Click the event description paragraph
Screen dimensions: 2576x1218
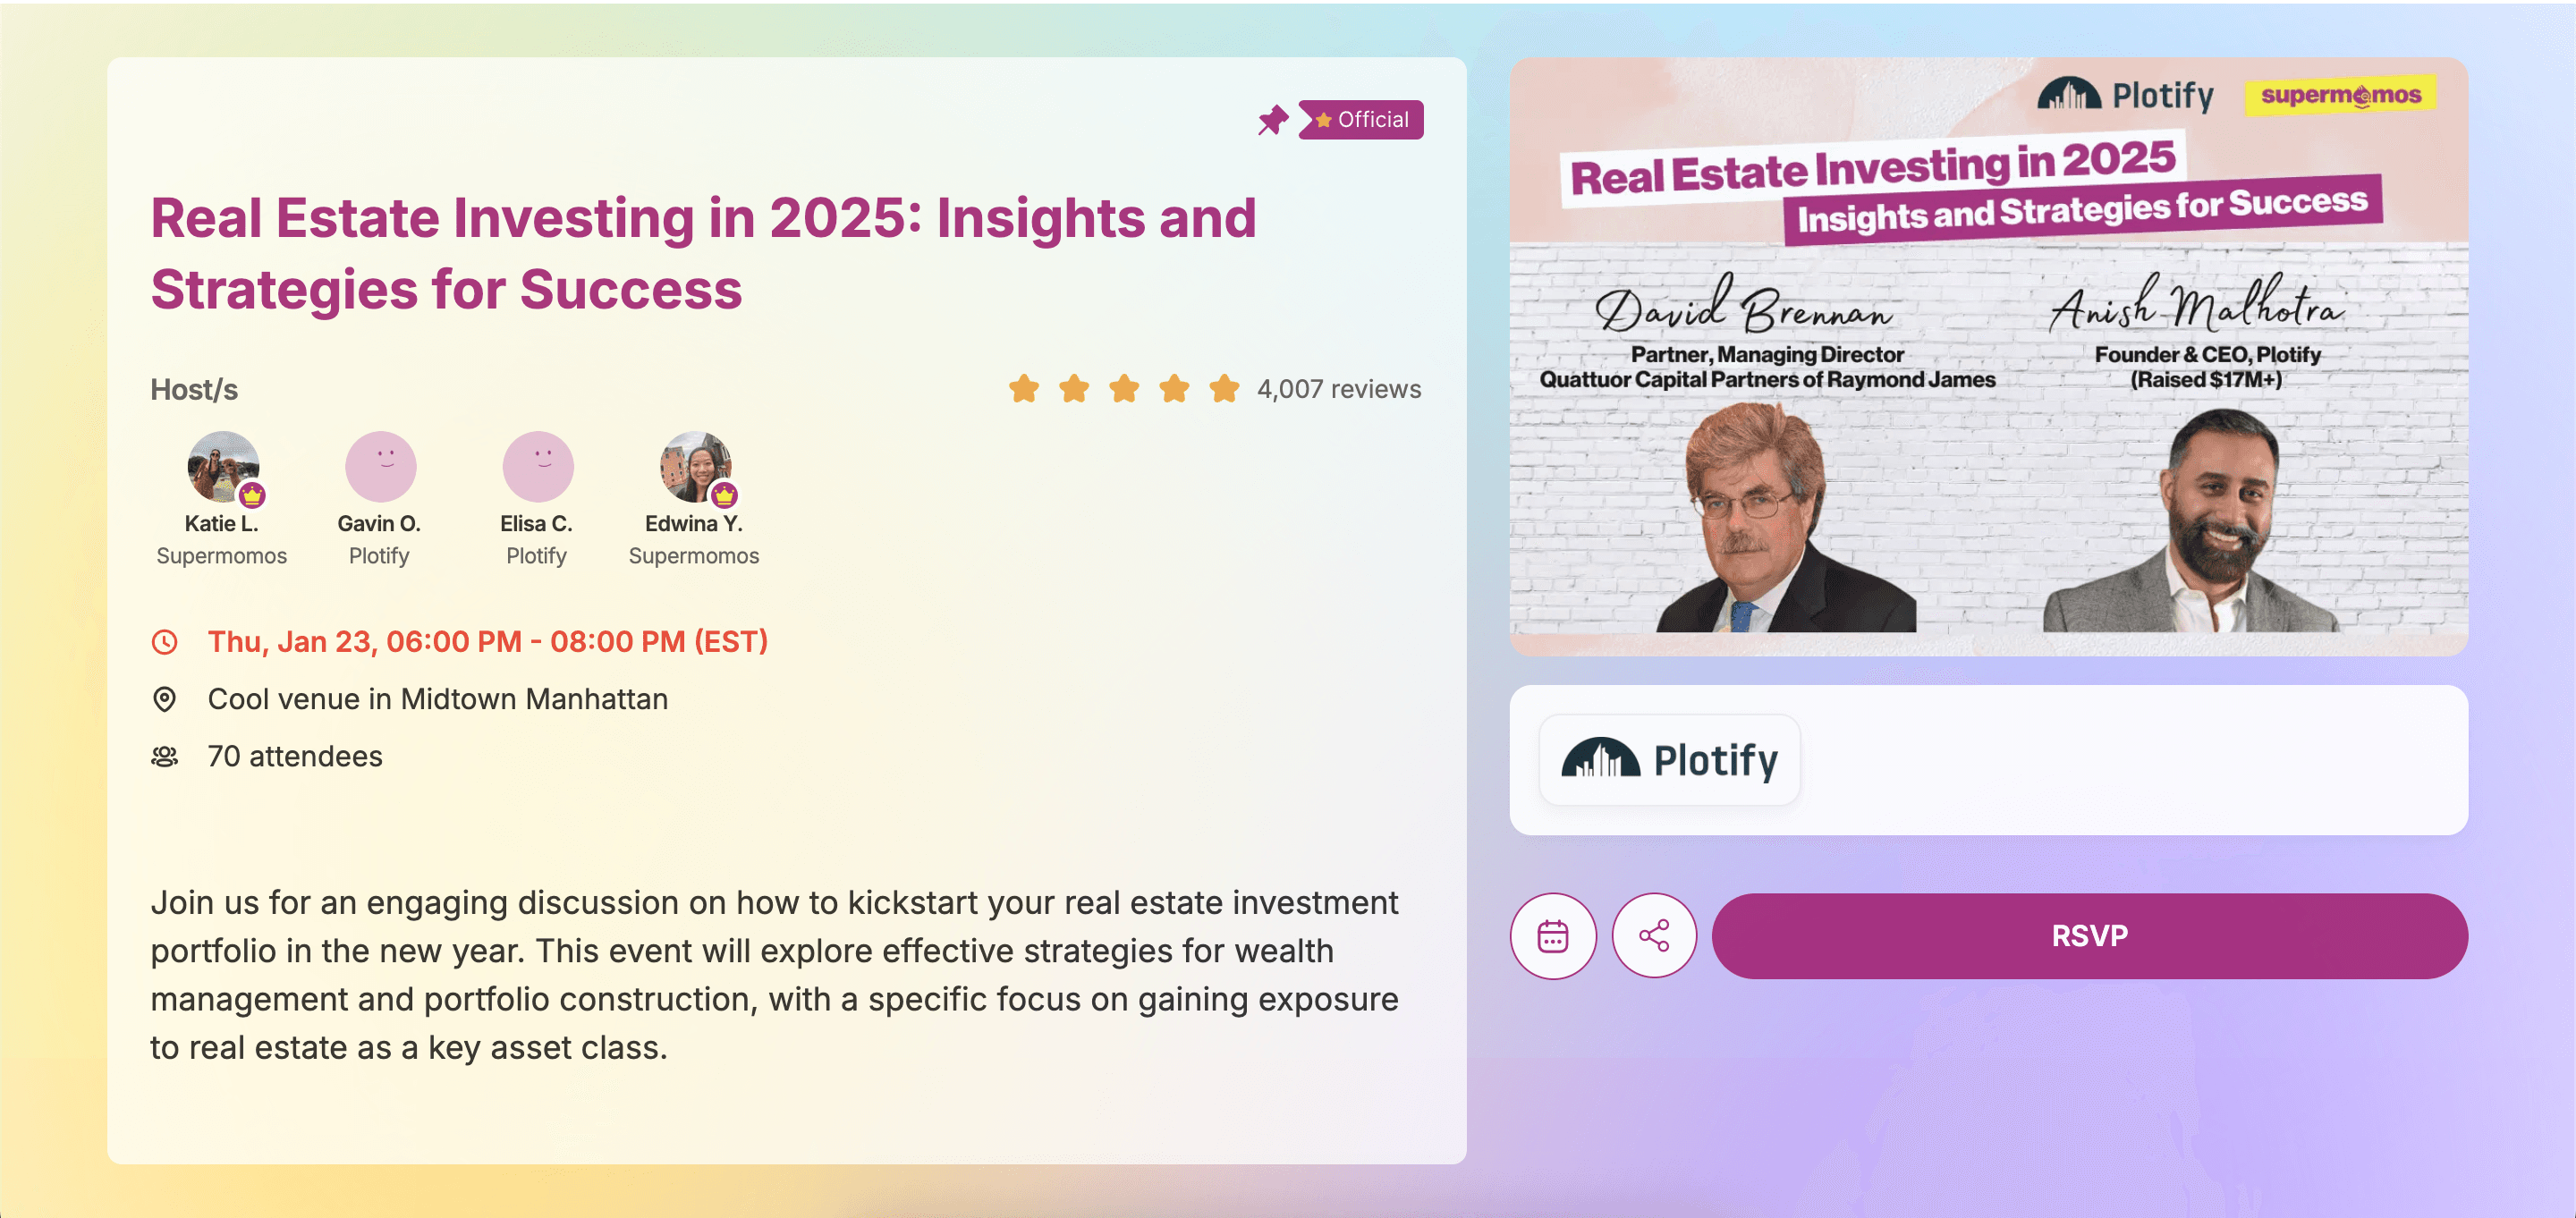[x=775, y=975]
